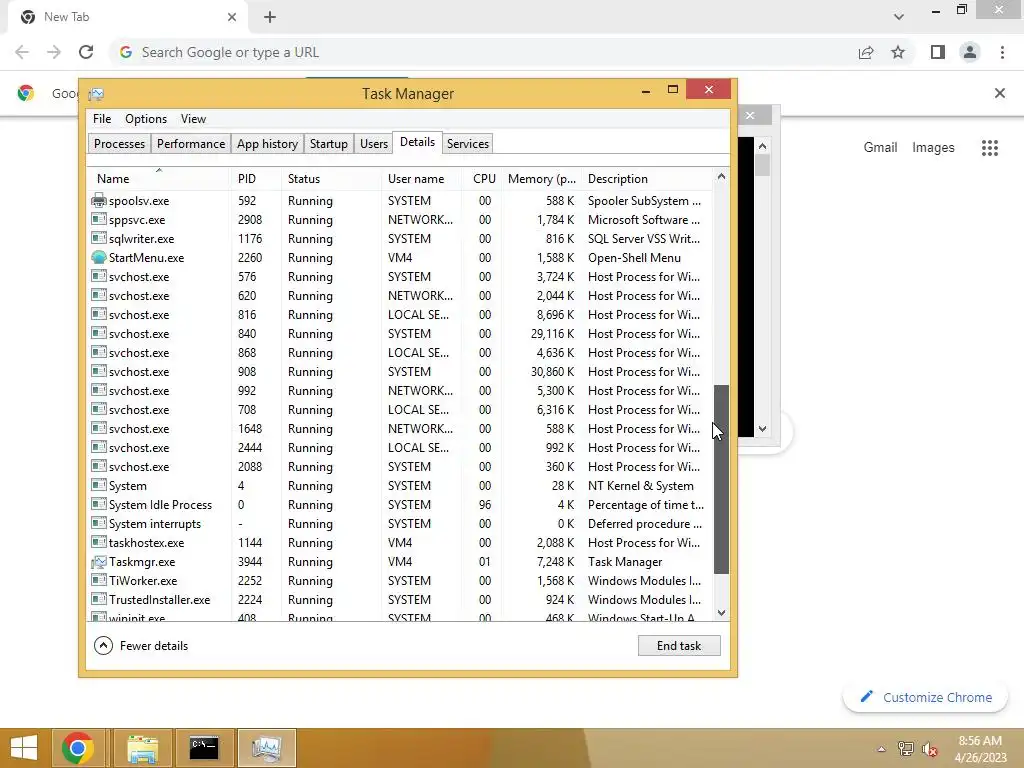Screen dimensions: 1024x768
Task: Open Google apps grid
Action: (x=989, y=148)
